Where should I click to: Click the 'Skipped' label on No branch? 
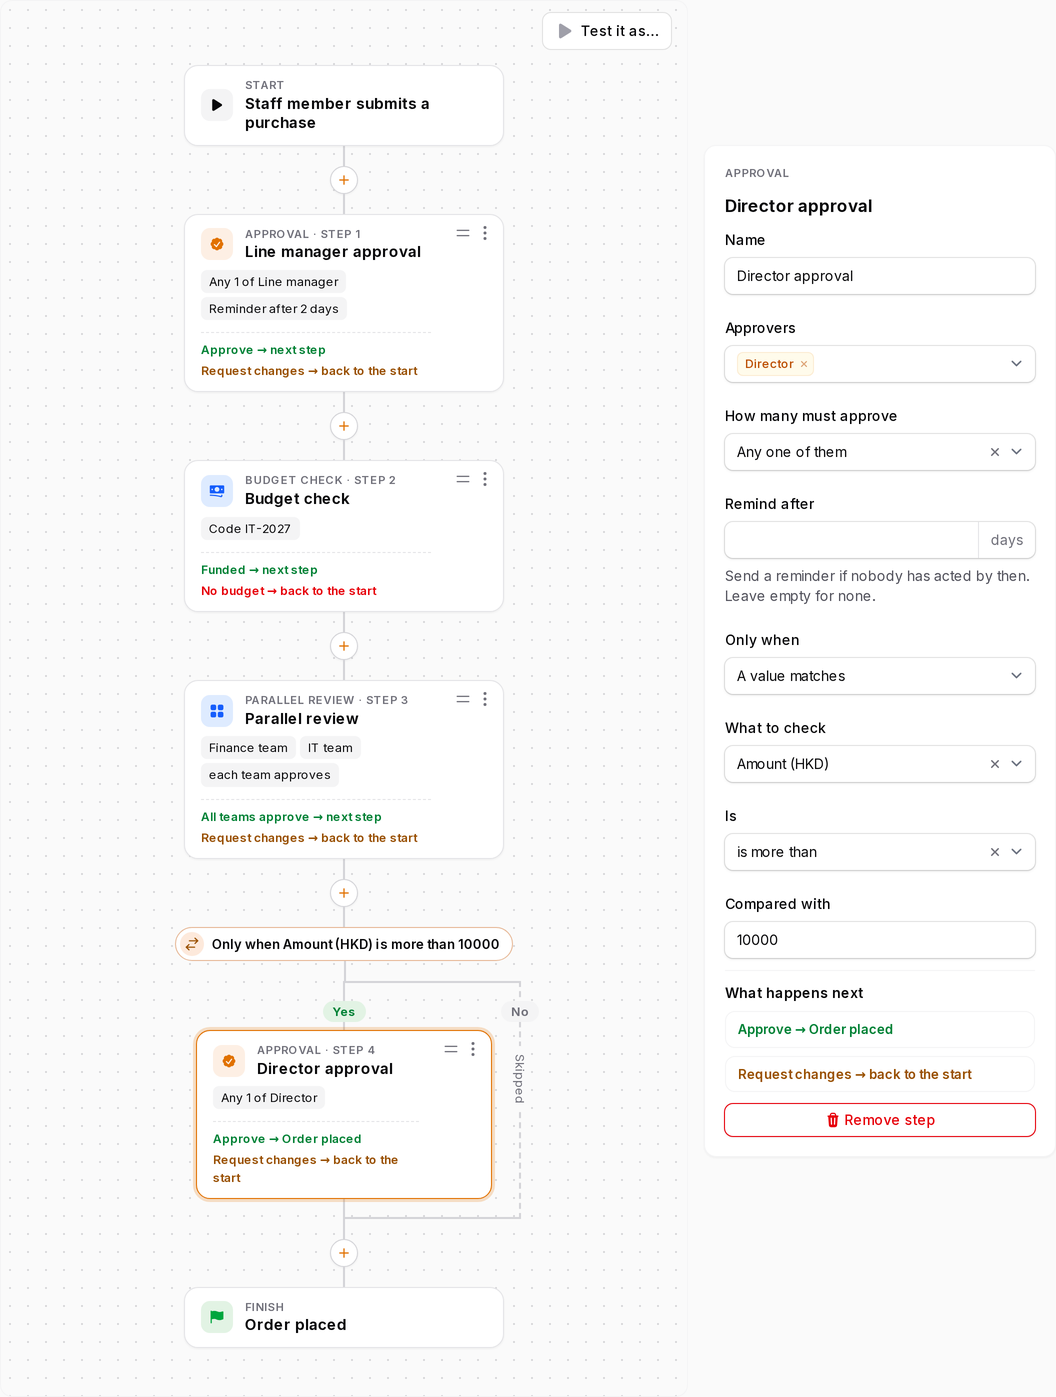pos(519,1079)
